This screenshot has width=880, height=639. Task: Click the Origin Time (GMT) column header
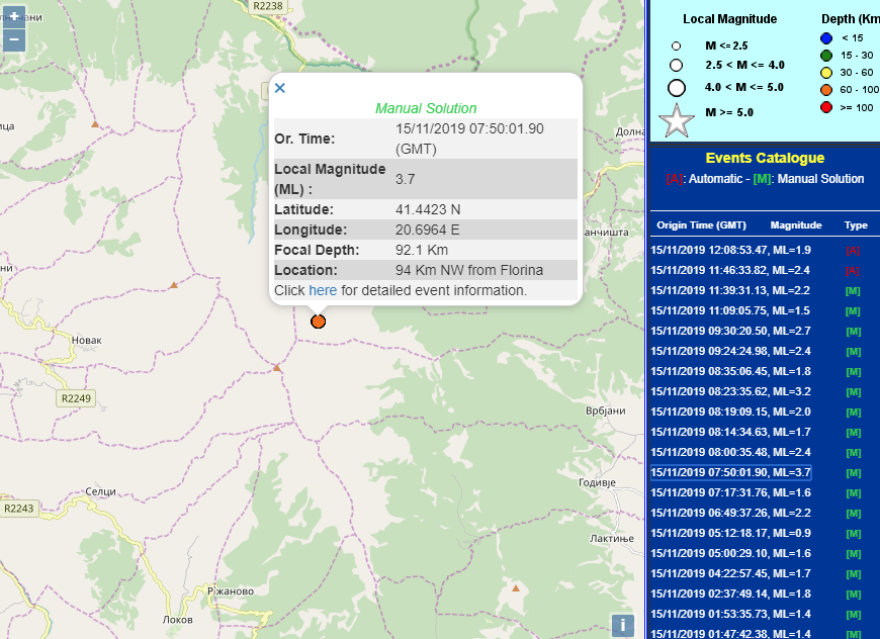point(701,225)
